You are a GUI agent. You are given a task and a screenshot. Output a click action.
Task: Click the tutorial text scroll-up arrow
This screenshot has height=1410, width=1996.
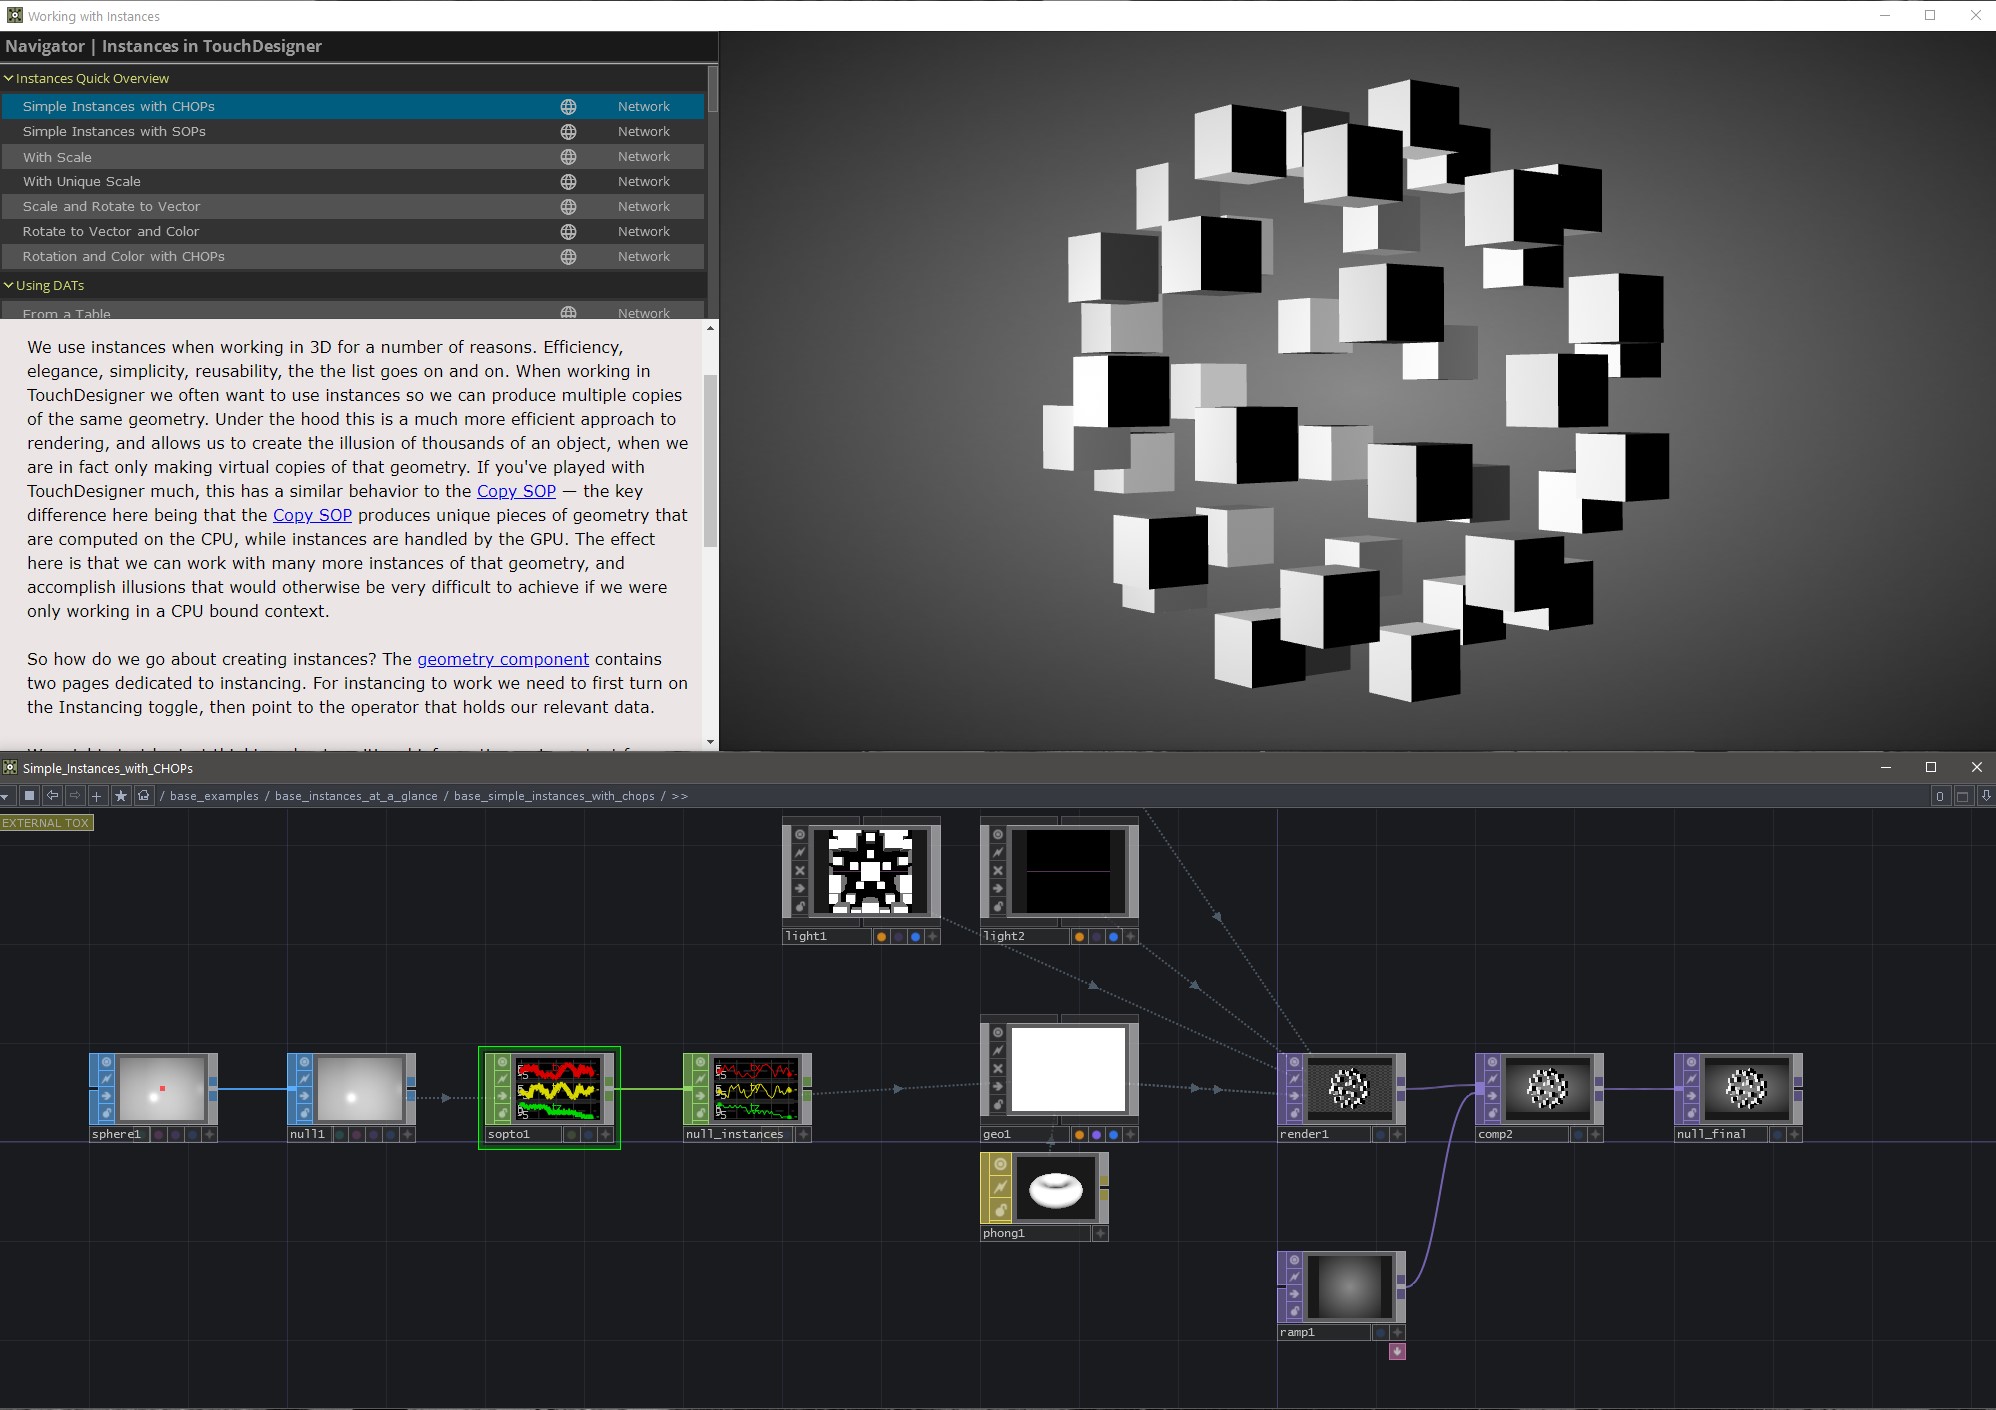pos(711,328)
